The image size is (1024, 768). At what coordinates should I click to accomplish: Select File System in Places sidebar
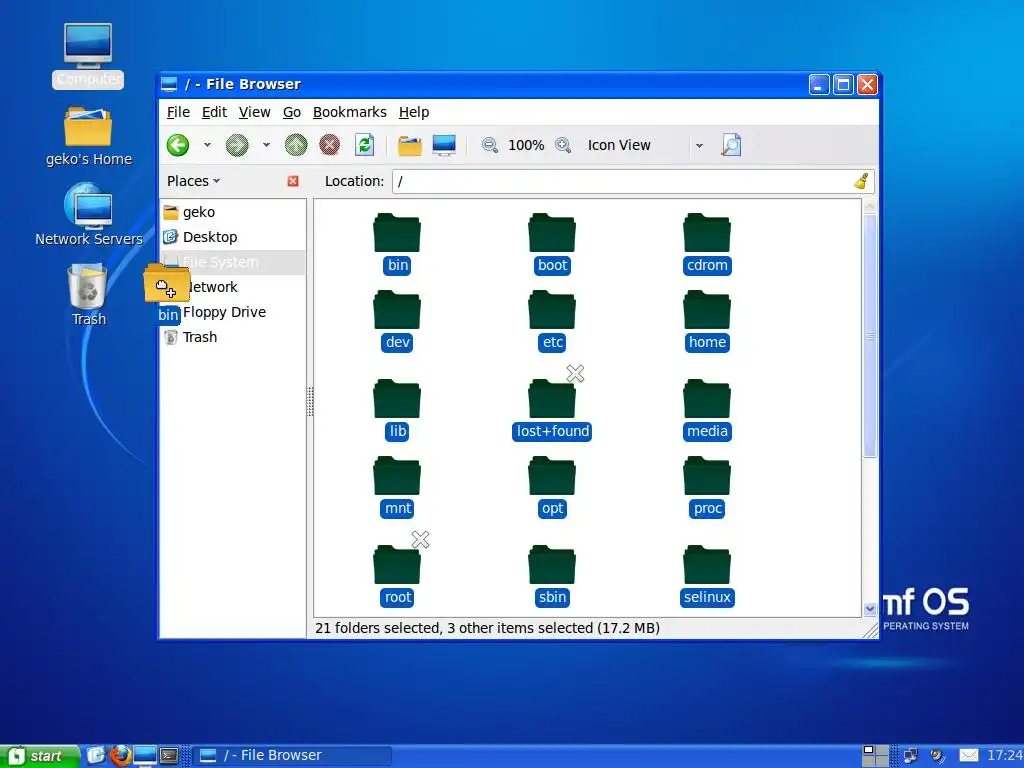[x=232, y=262]
